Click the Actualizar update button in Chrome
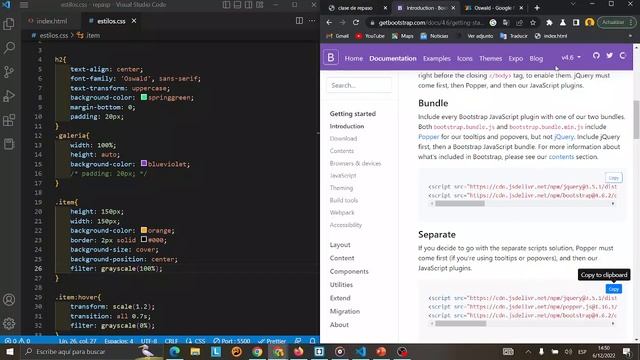The height and width of the screenshot is (360, 640). [616, 22]
